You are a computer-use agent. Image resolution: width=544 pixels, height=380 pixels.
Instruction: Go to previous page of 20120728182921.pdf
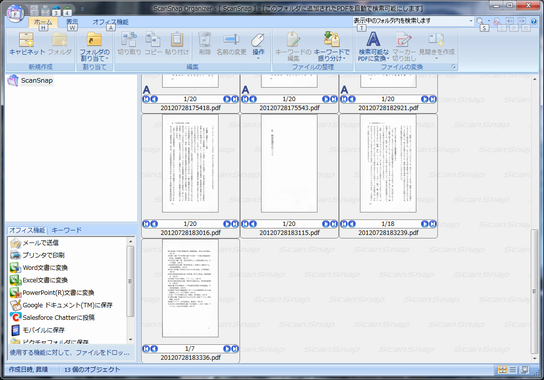(x=352, y=99)
